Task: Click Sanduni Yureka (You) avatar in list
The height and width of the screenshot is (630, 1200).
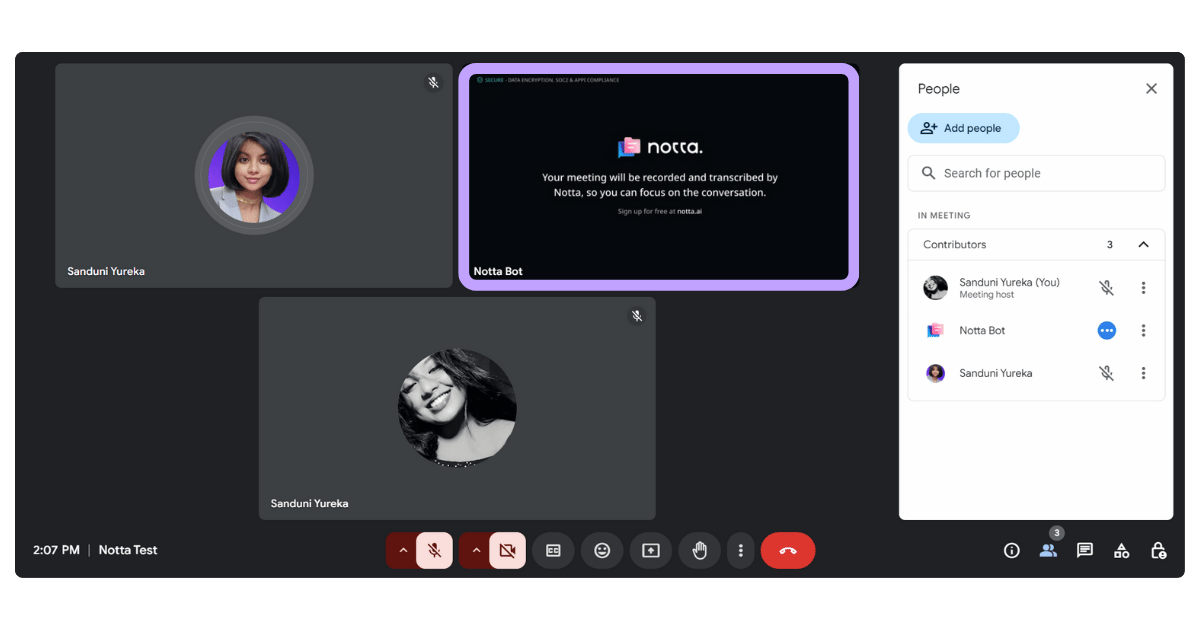Action: [x=935, y=288]
